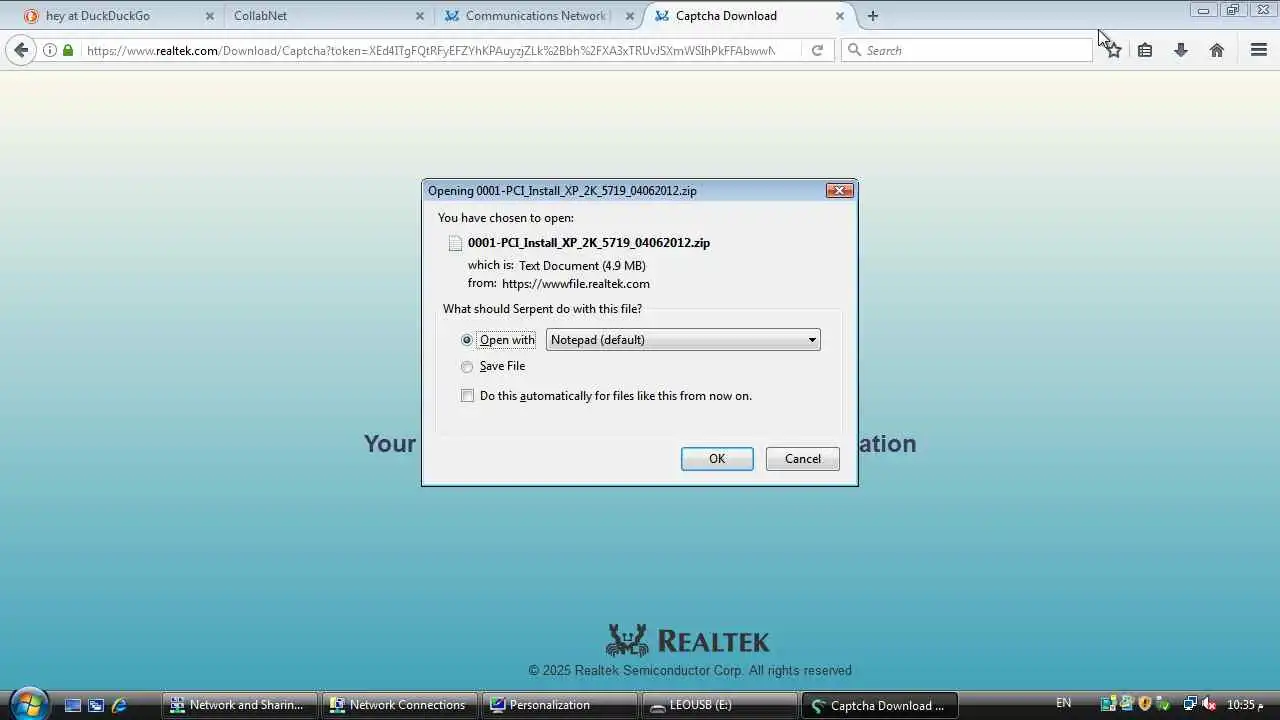This screenshot has width=1280, height=720.
Task: Click 'Text Document (4.9 MB)' text
Action: [x=582, y=266]
